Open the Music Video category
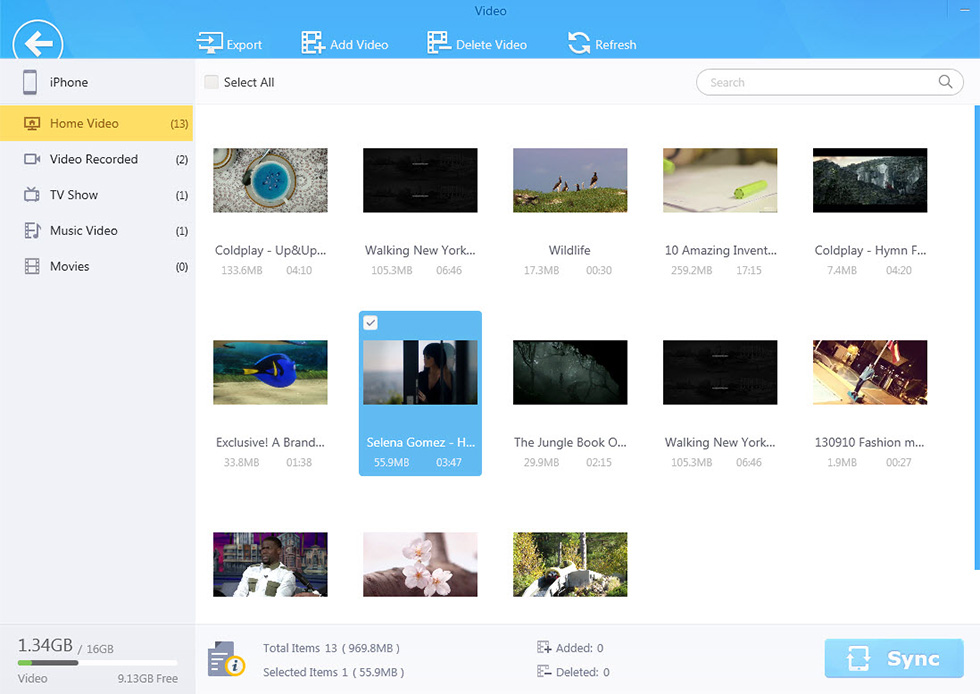 coord(96,230)
